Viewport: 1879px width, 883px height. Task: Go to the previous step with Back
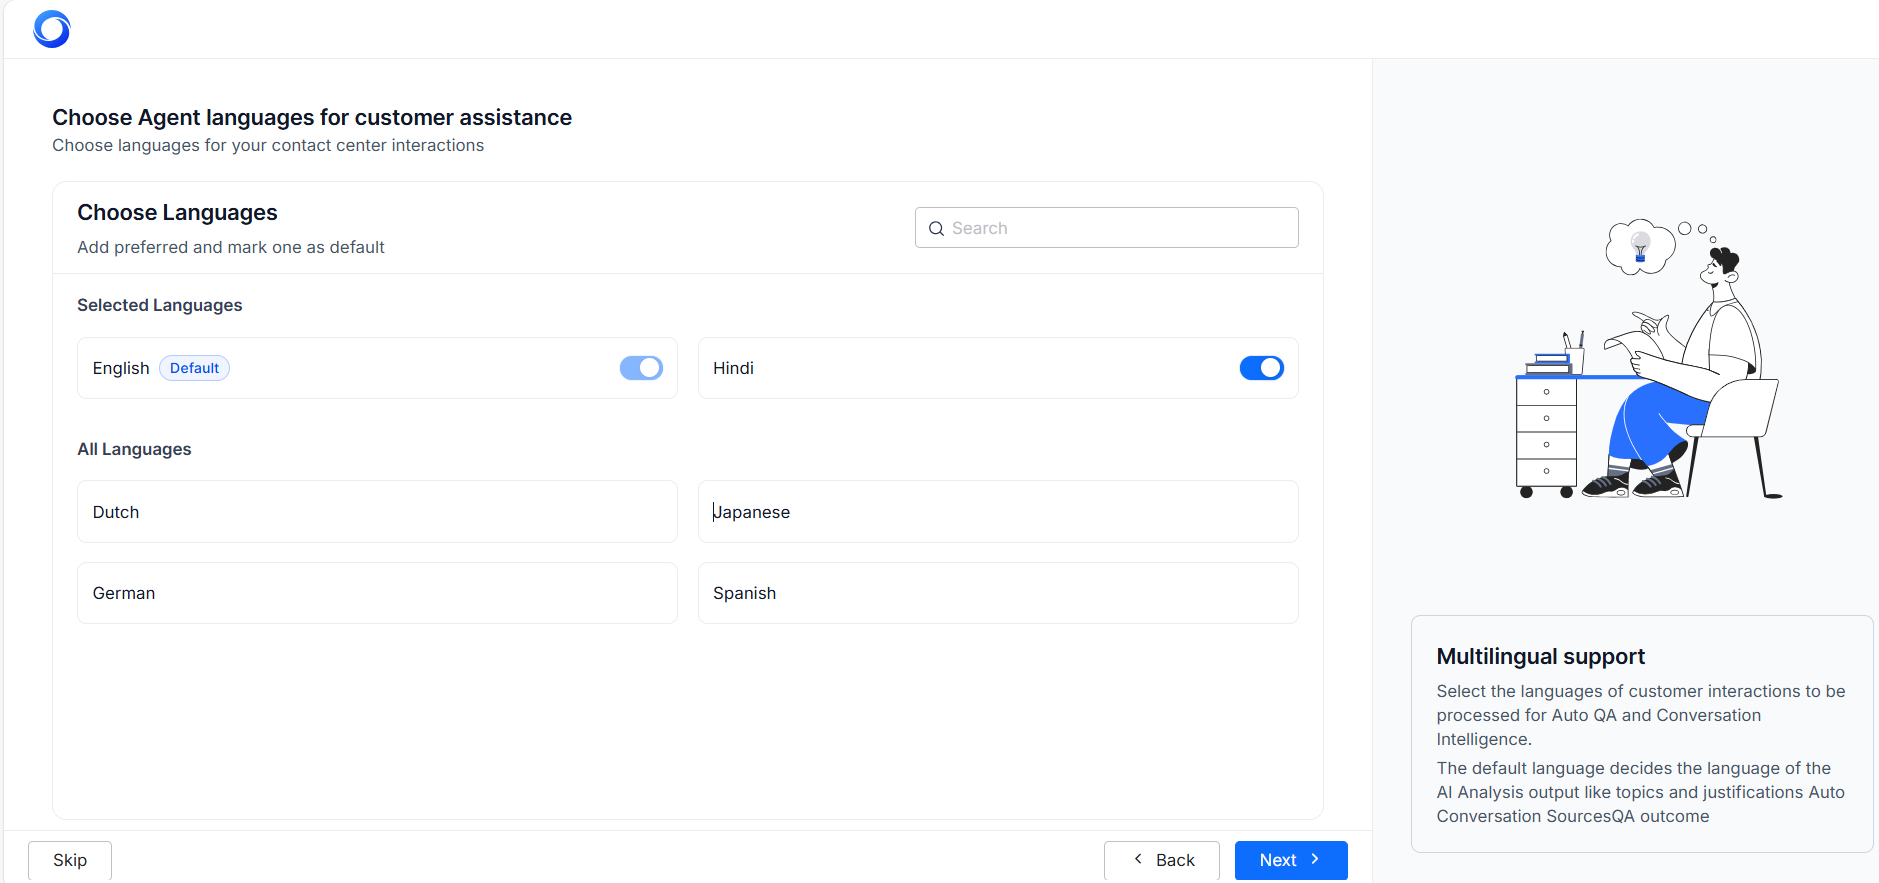1162,860
